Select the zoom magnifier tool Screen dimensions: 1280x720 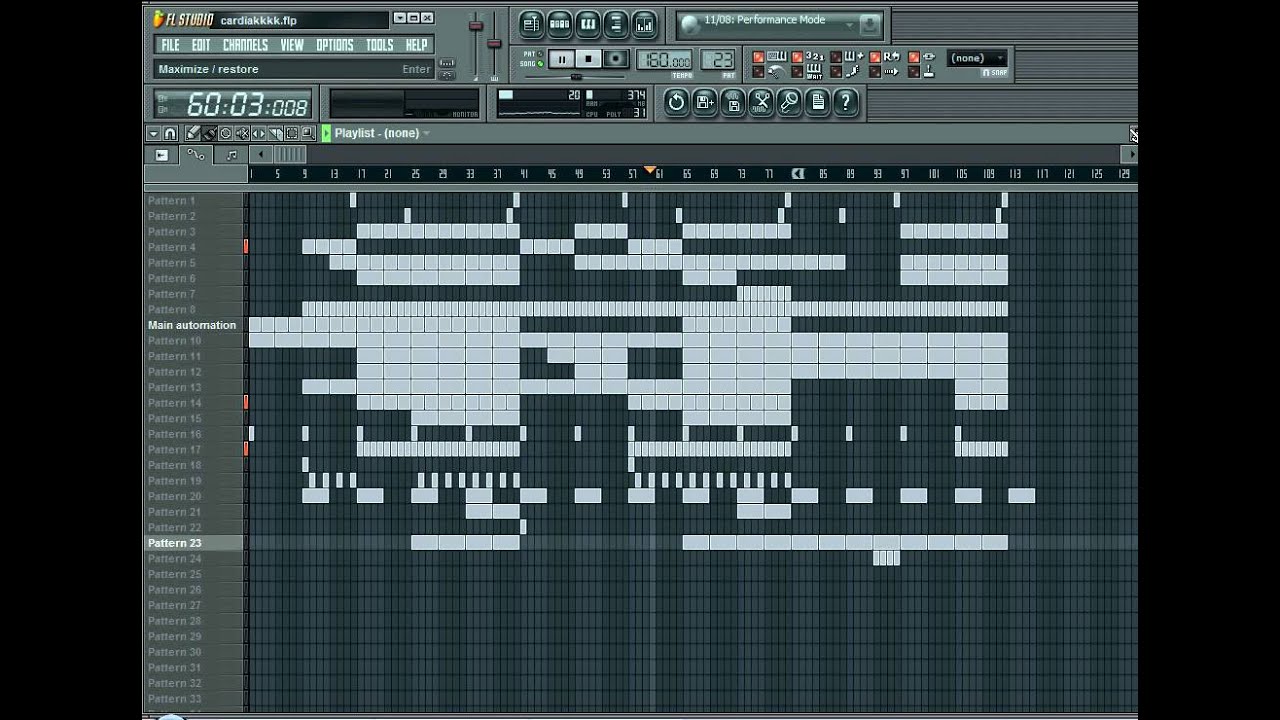308,133
